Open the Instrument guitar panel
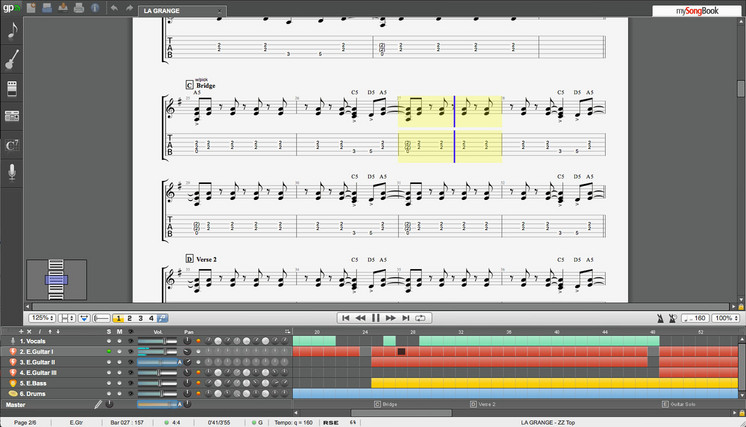 point(12,59)
